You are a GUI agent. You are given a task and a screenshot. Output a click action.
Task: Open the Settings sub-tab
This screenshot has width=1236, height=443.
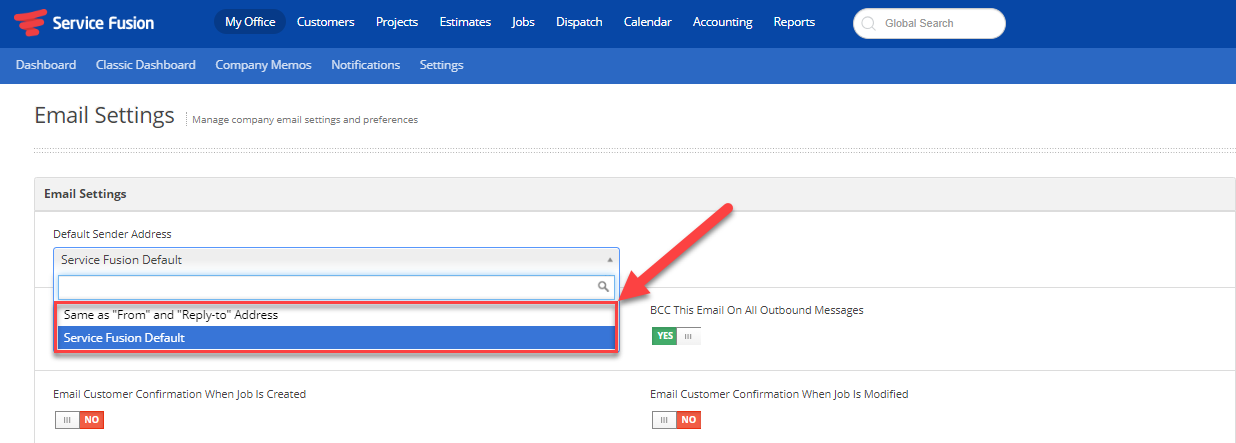tap(442, 65)
